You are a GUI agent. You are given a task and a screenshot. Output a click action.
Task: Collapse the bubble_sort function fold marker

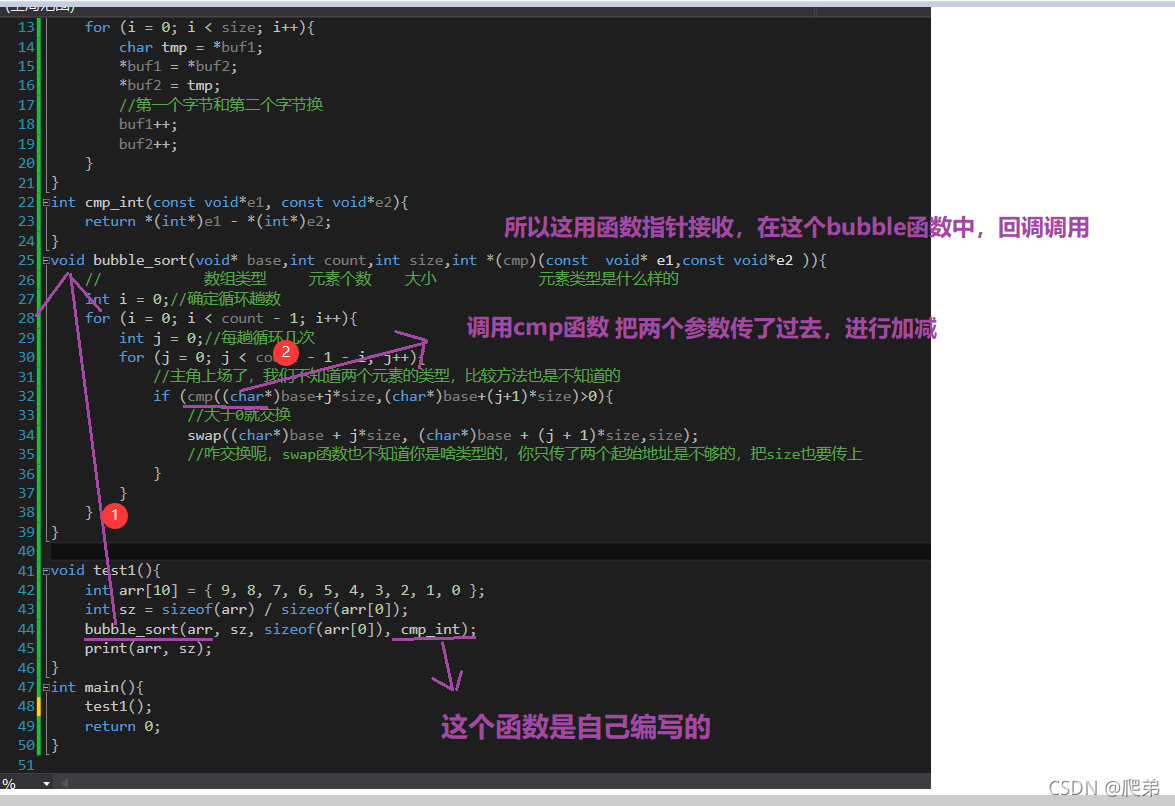(46, 260)
